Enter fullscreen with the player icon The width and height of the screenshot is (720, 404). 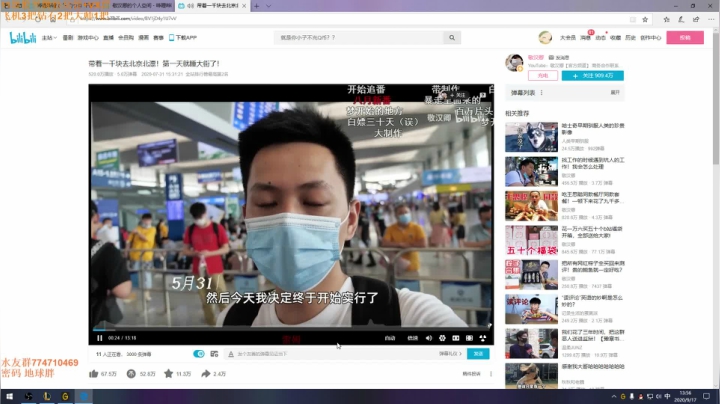[x=483, y=338]
